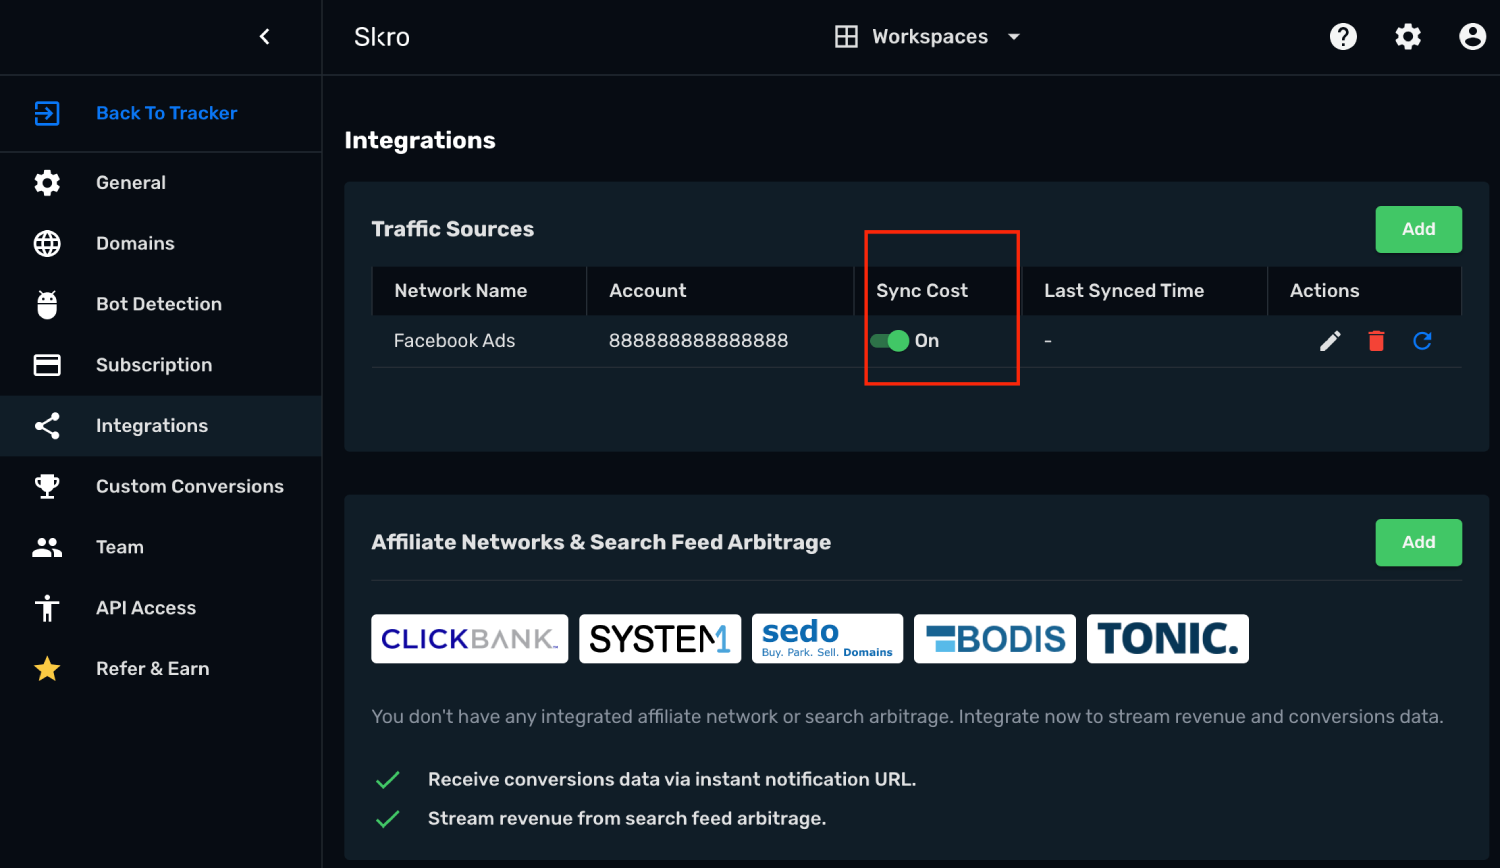Click the Bot Detection robot icon
1500x868 pixels.
click(47, 304)
